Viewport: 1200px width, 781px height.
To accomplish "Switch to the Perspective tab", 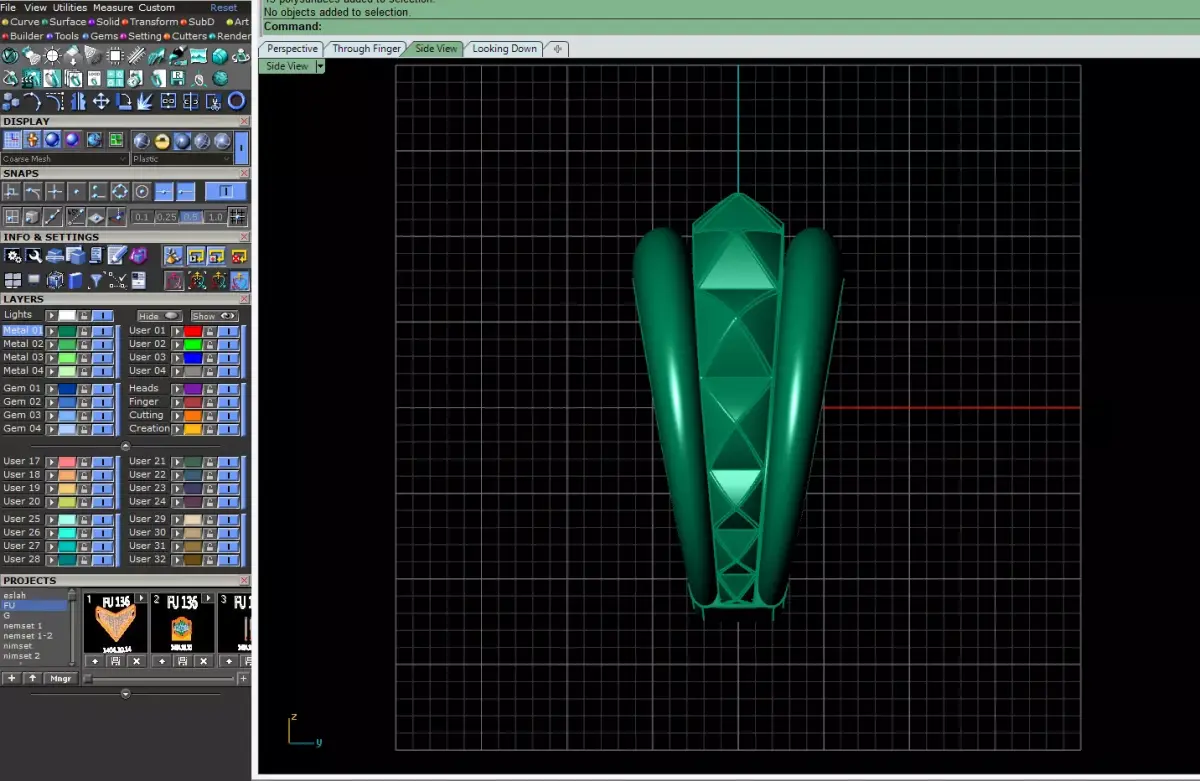I will 292,48.
